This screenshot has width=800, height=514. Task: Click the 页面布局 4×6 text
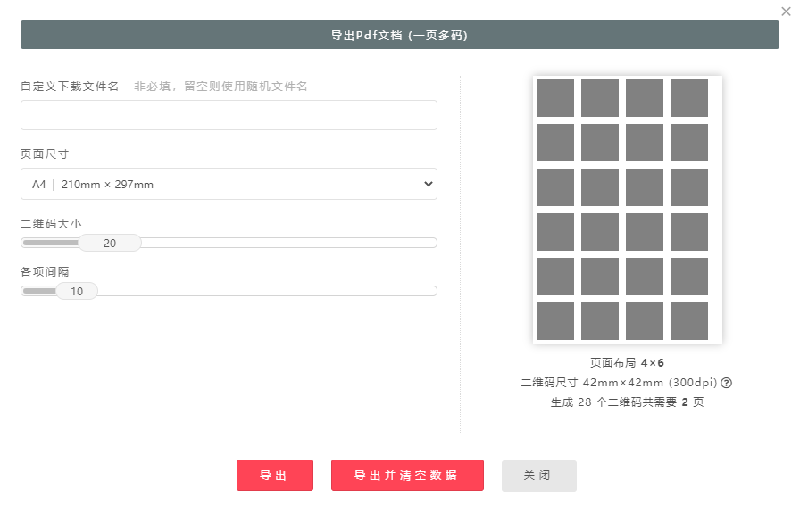(627, 363)
